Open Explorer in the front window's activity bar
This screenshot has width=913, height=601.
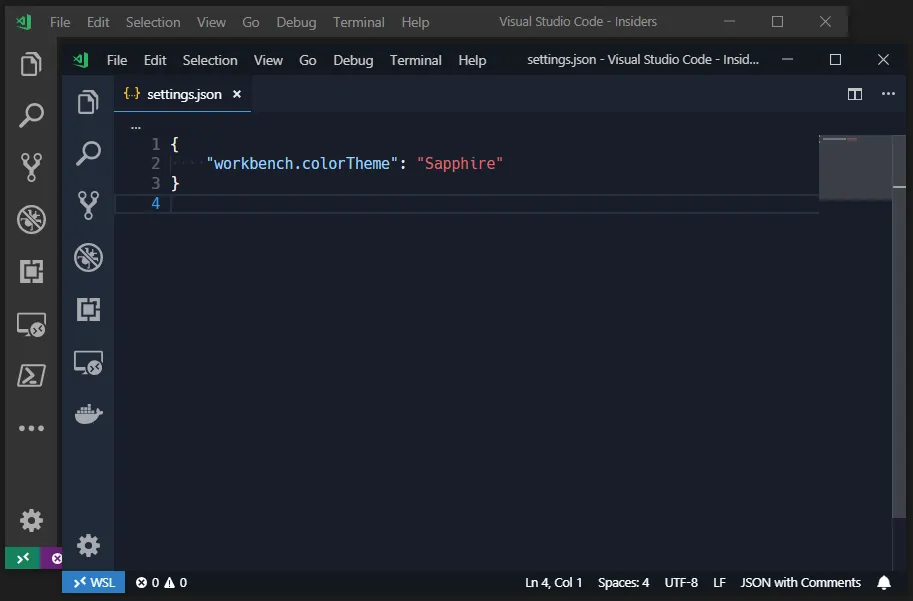tap(88, 102)
